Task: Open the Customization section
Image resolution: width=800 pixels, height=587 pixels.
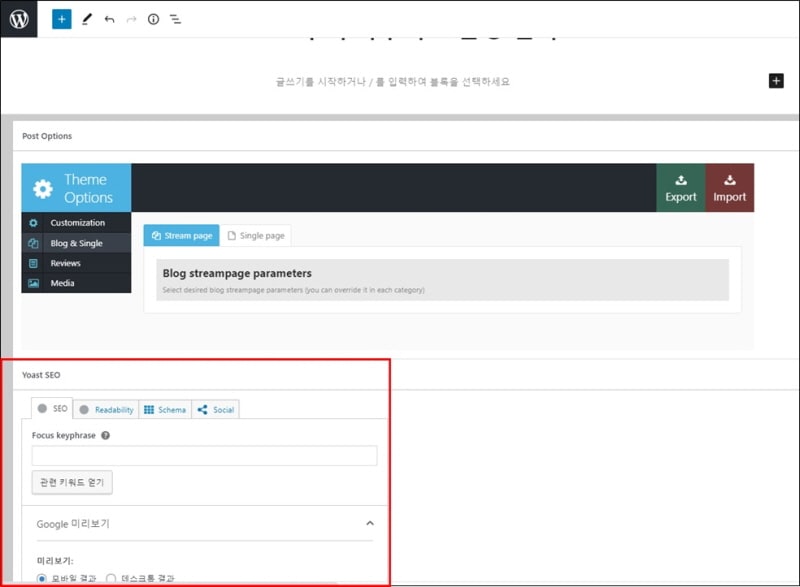Action: point(77,223)
